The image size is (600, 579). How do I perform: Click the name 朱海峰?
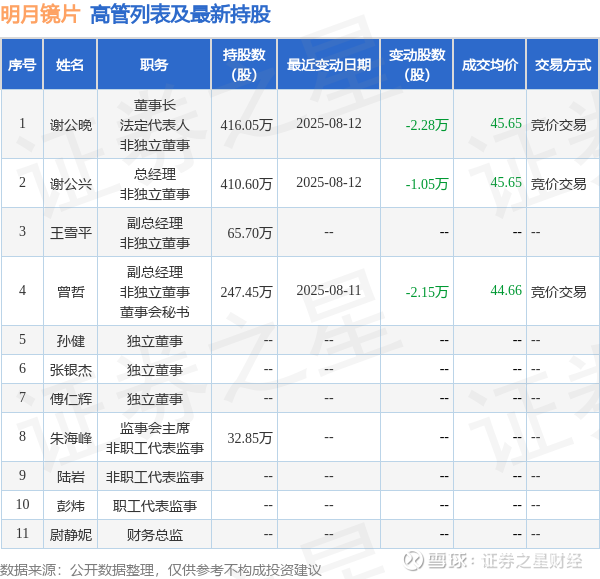pos(71,438)
